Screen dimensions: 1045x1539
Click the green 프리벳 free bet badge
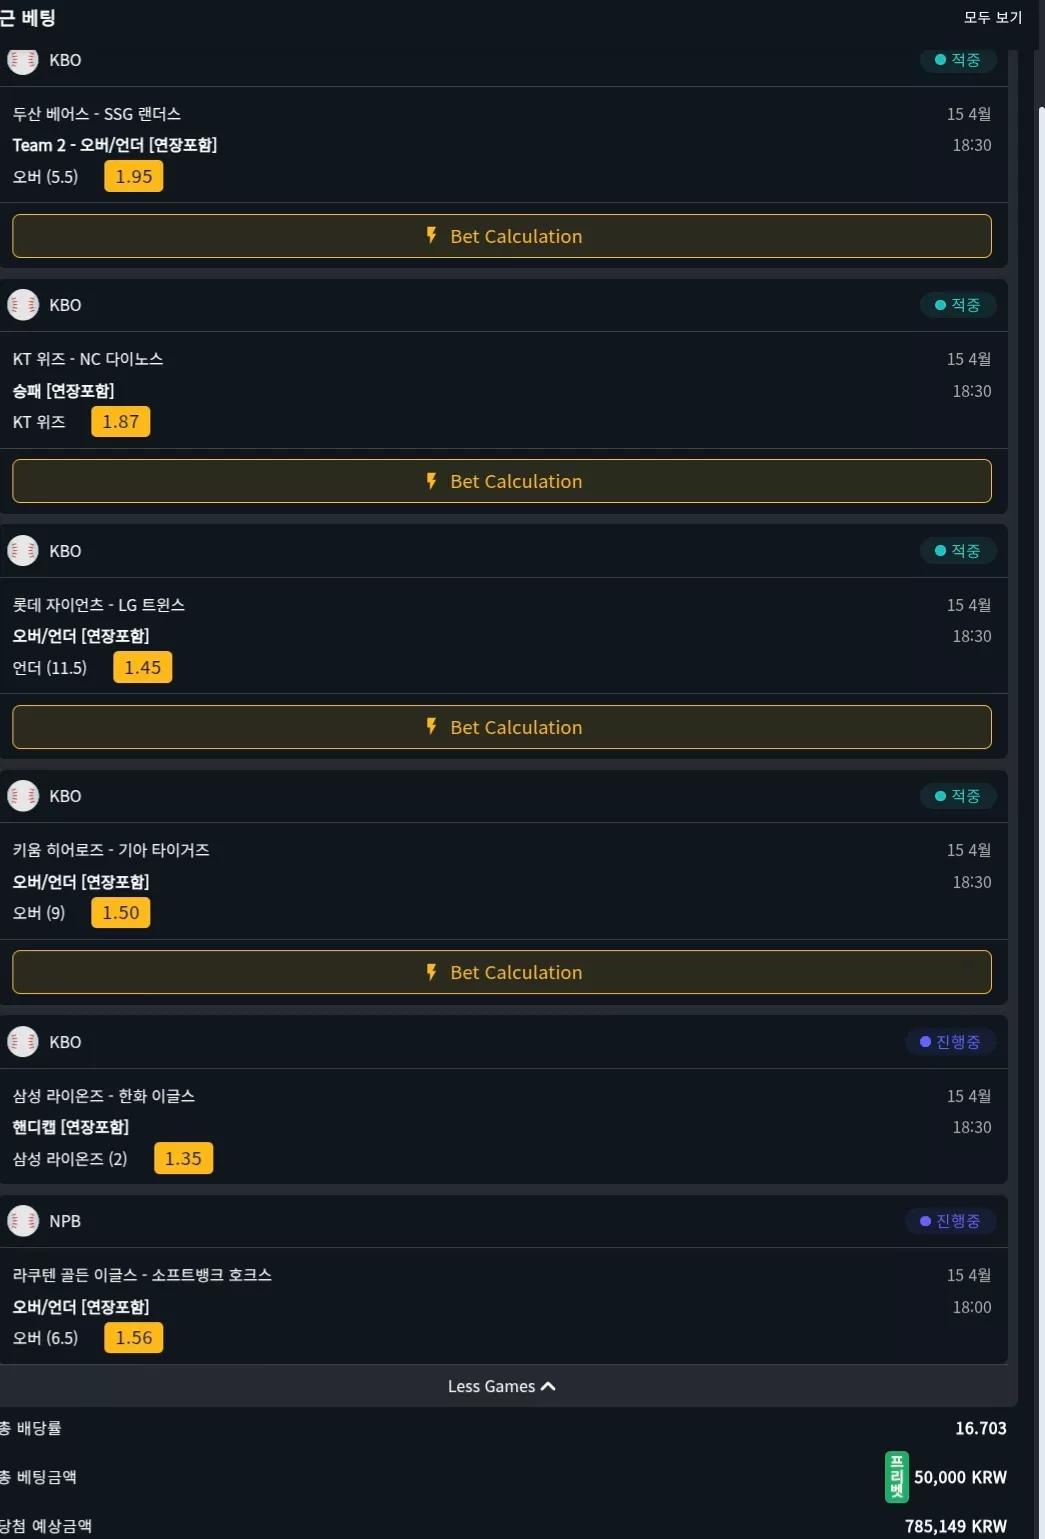(897, 1477)
